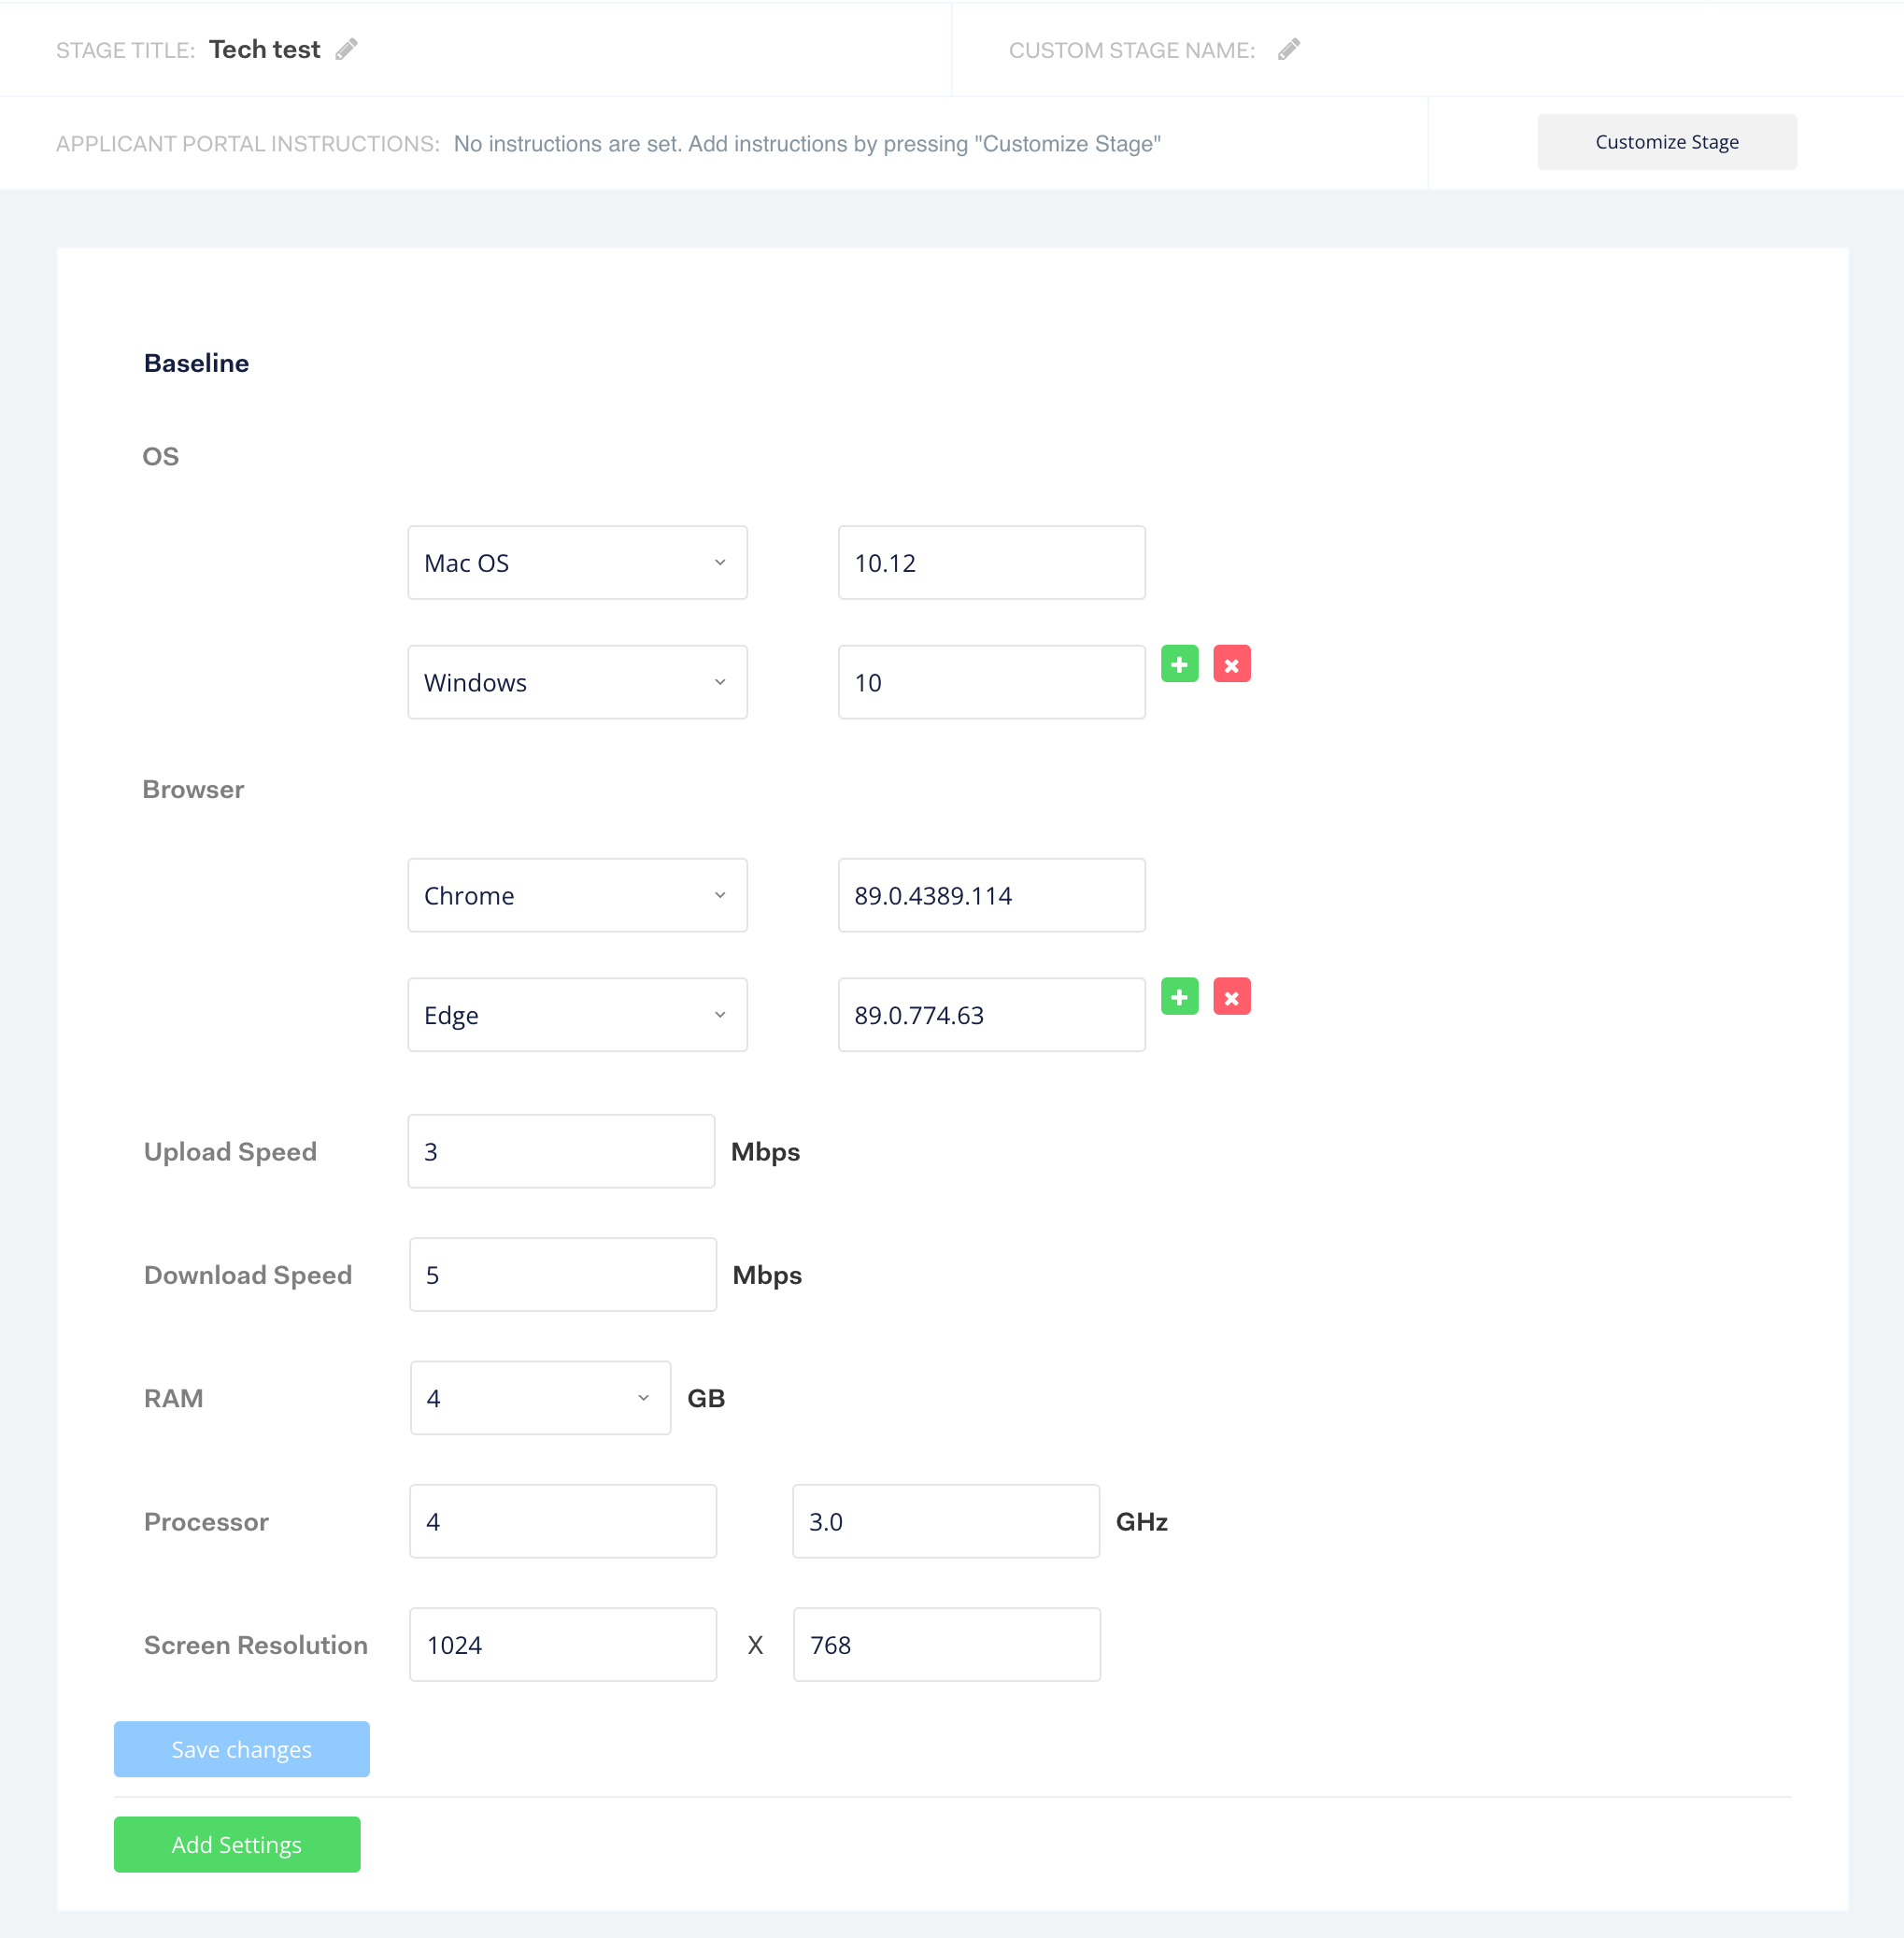The width and height of the screenshot is (1904, 1938).
Task: Select the Tech test stage title text
Action: click(265, 49)
